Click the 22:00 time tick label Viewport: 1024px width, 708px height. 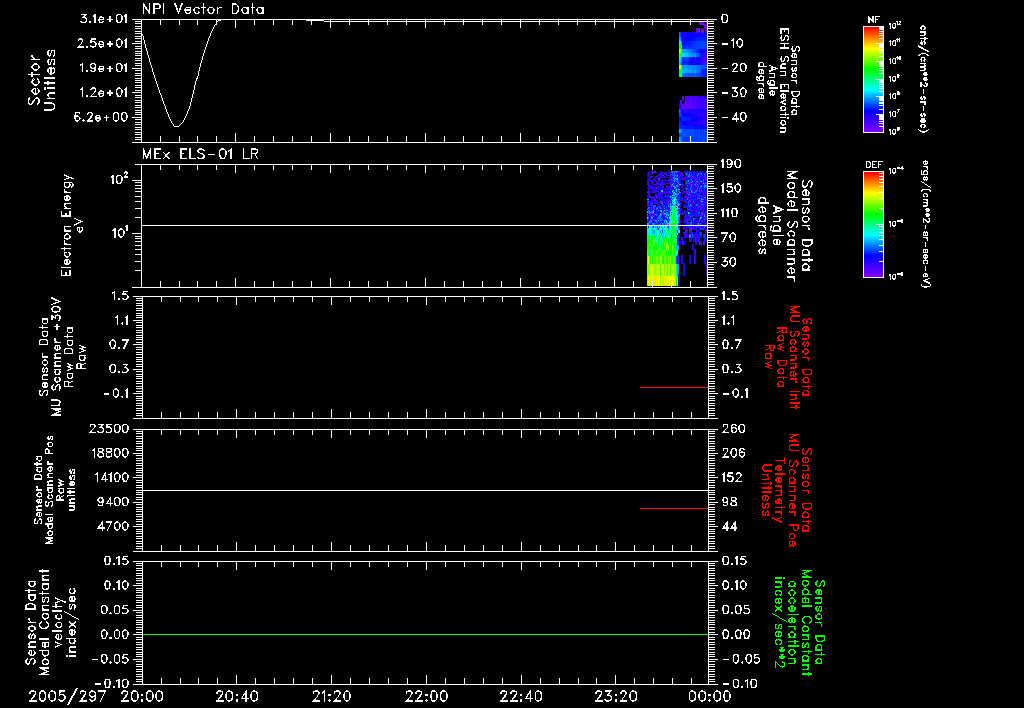pos(426,696)
